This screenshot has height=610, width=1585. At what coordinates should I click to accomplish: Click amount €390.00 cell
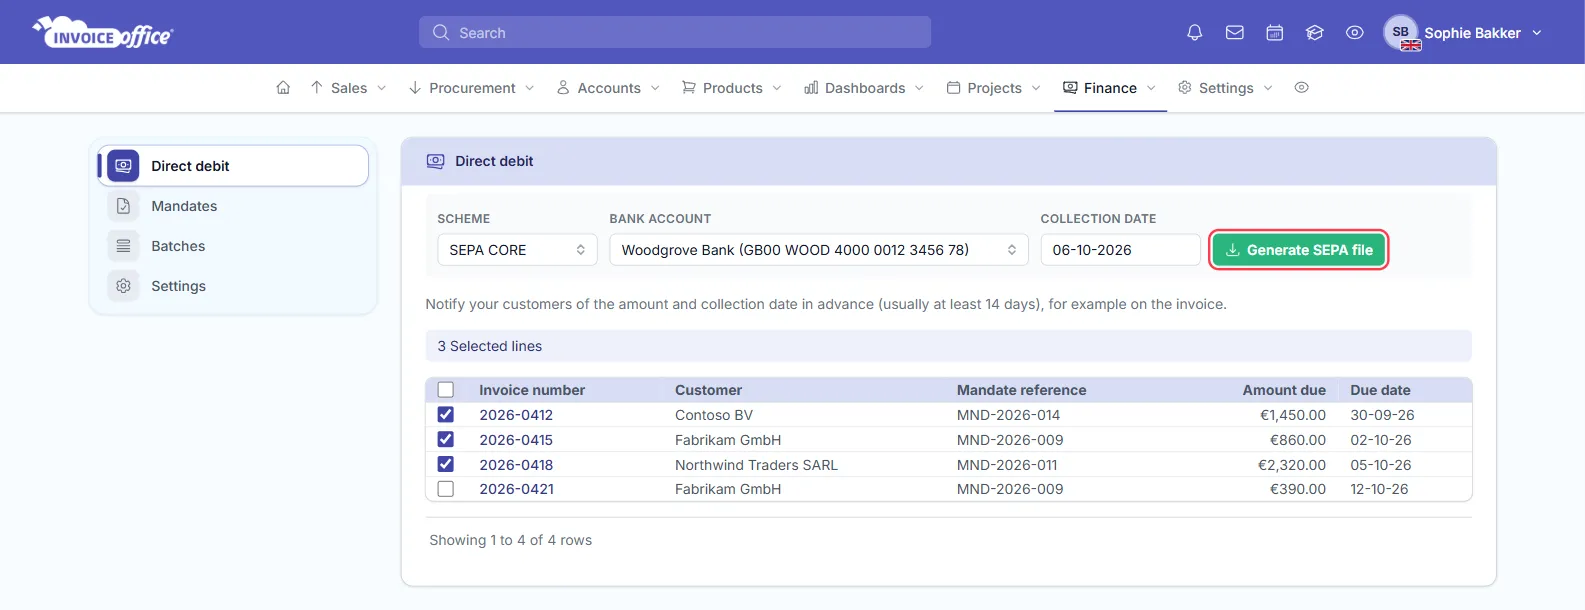(x=1298, y=489)
